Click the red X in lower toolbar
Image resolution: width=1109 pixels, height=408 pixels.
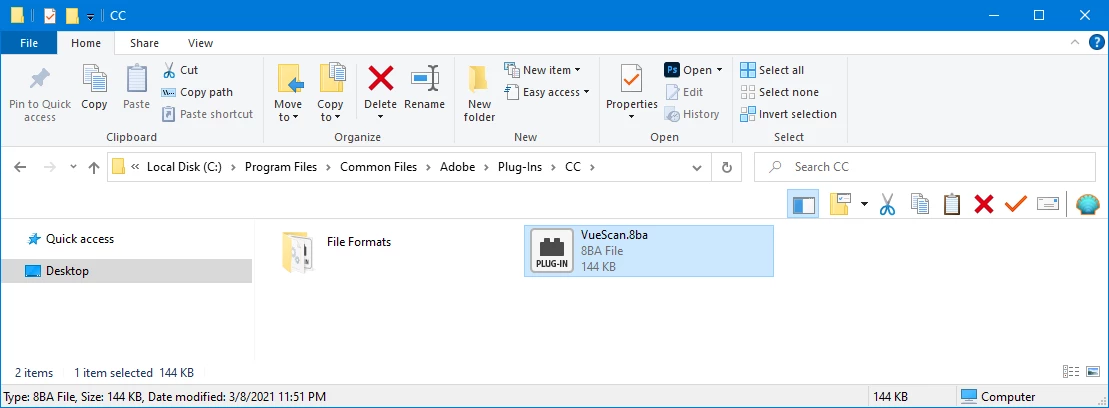[984, 204]
